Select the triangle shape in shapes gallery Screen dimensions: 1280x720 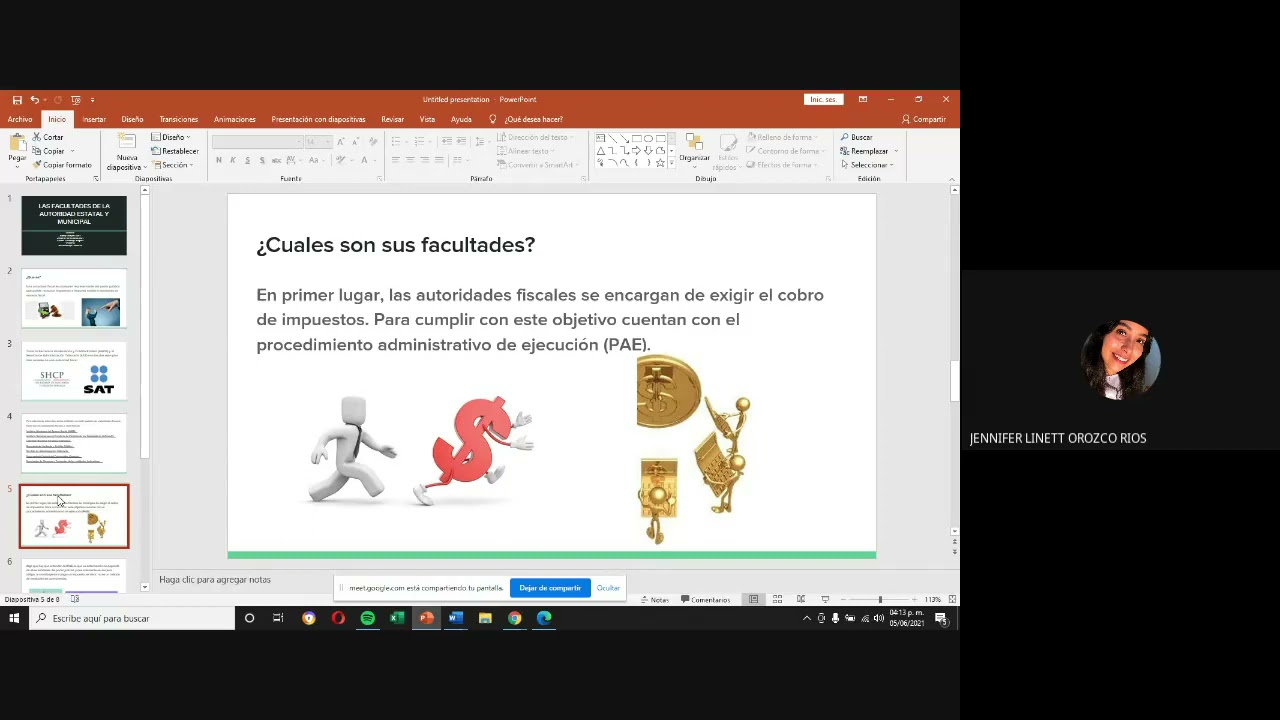[x=600, y=151]
